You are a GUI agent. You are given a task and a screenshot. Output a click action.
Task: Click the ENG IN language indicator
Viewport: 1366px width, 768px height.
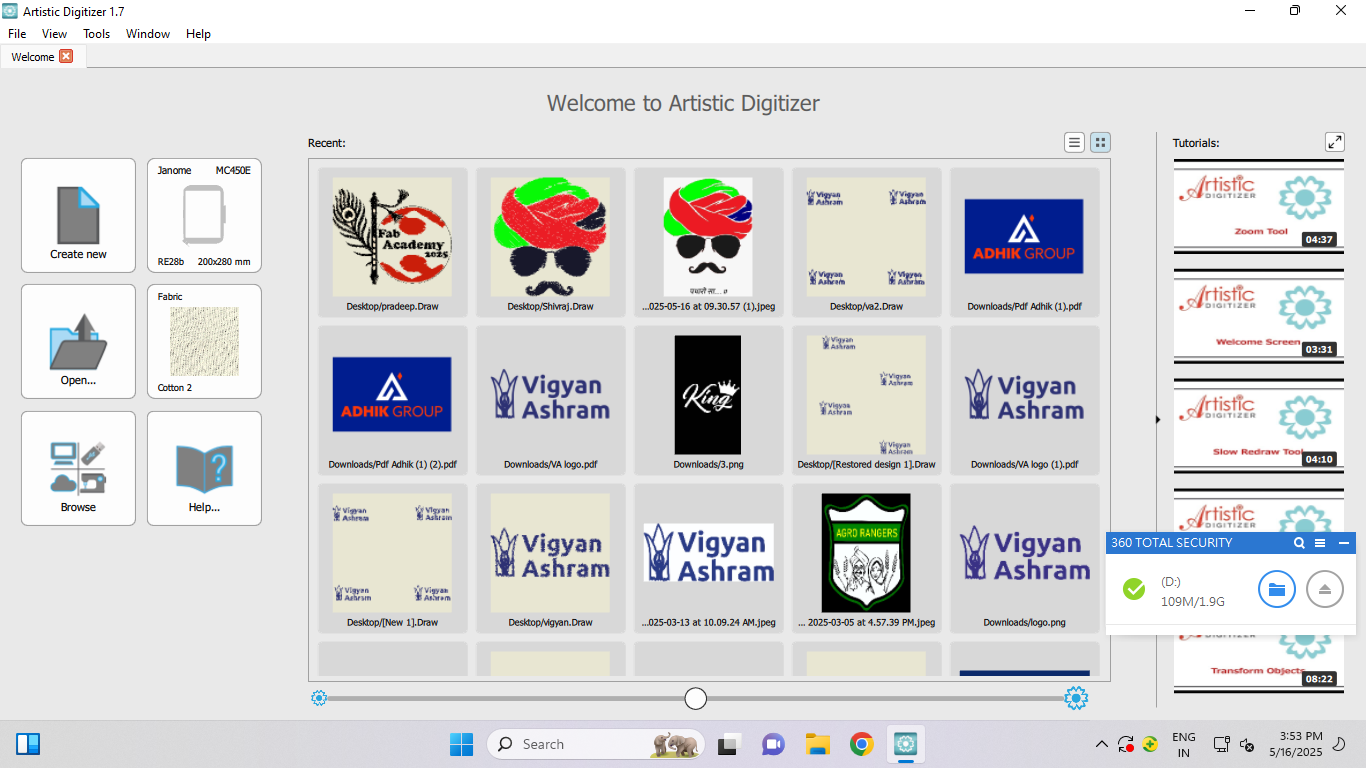point(1184,744)
